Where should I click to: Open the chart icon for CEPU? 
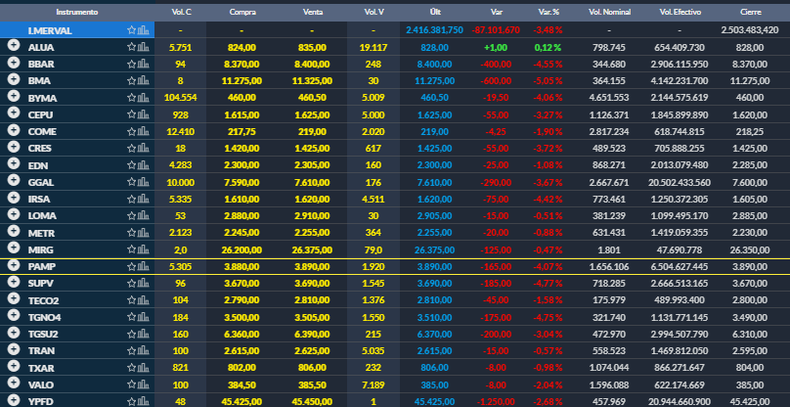click(144, 114)
